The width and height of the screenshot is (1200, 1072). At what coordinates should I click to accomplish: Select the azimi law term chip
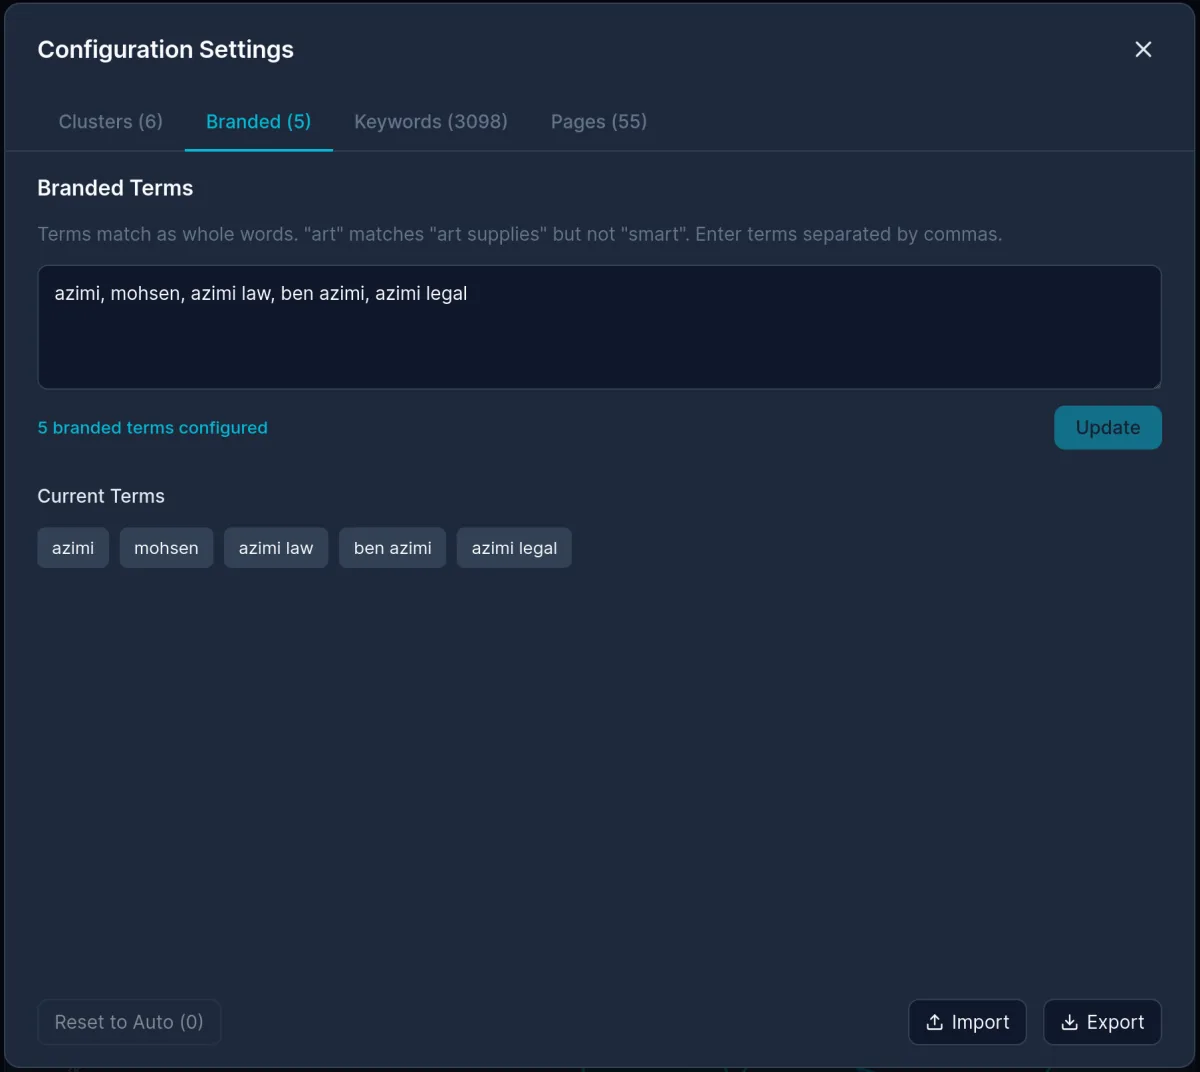tap(276, 547)
